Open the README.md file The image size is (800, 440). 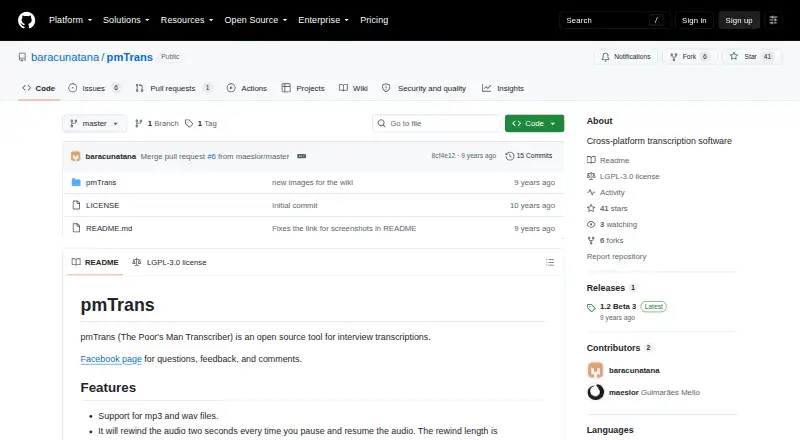click(x=109, y=228)
